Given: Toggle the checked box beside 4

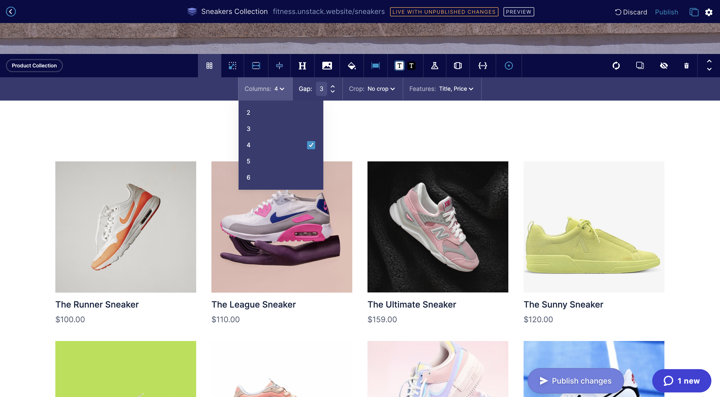Looking at the screenshot, I should point(311,145).
